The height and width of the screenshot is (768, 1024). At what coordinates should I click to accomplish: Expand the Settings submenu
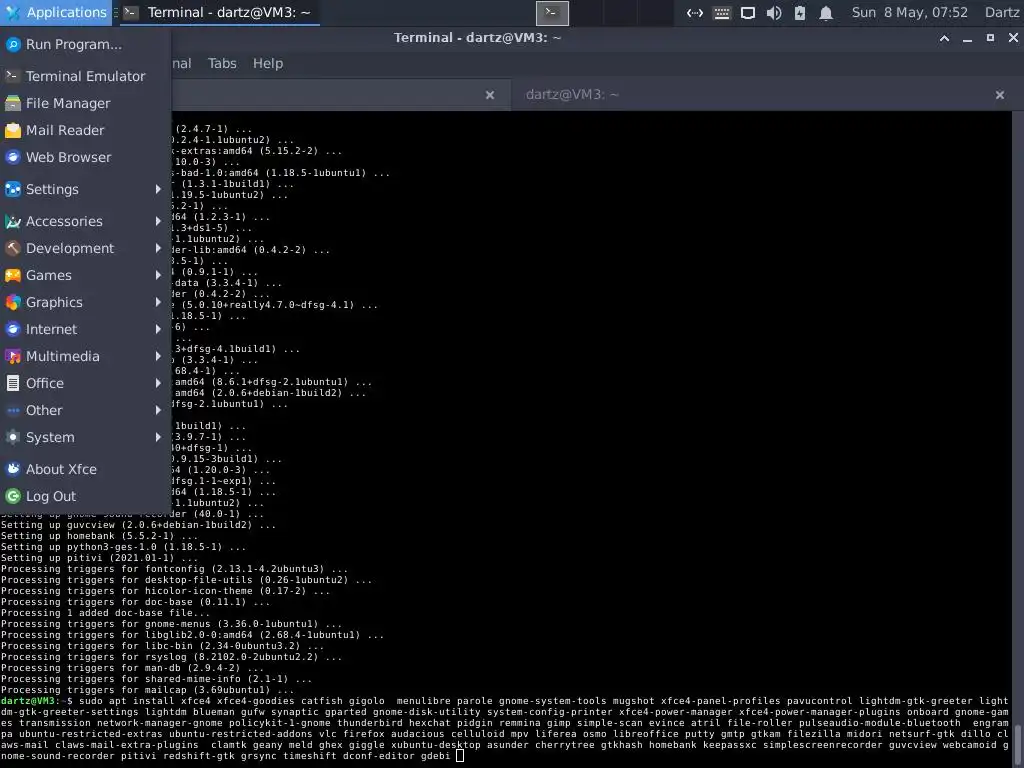pyautogui.click(x=86, y=189)
